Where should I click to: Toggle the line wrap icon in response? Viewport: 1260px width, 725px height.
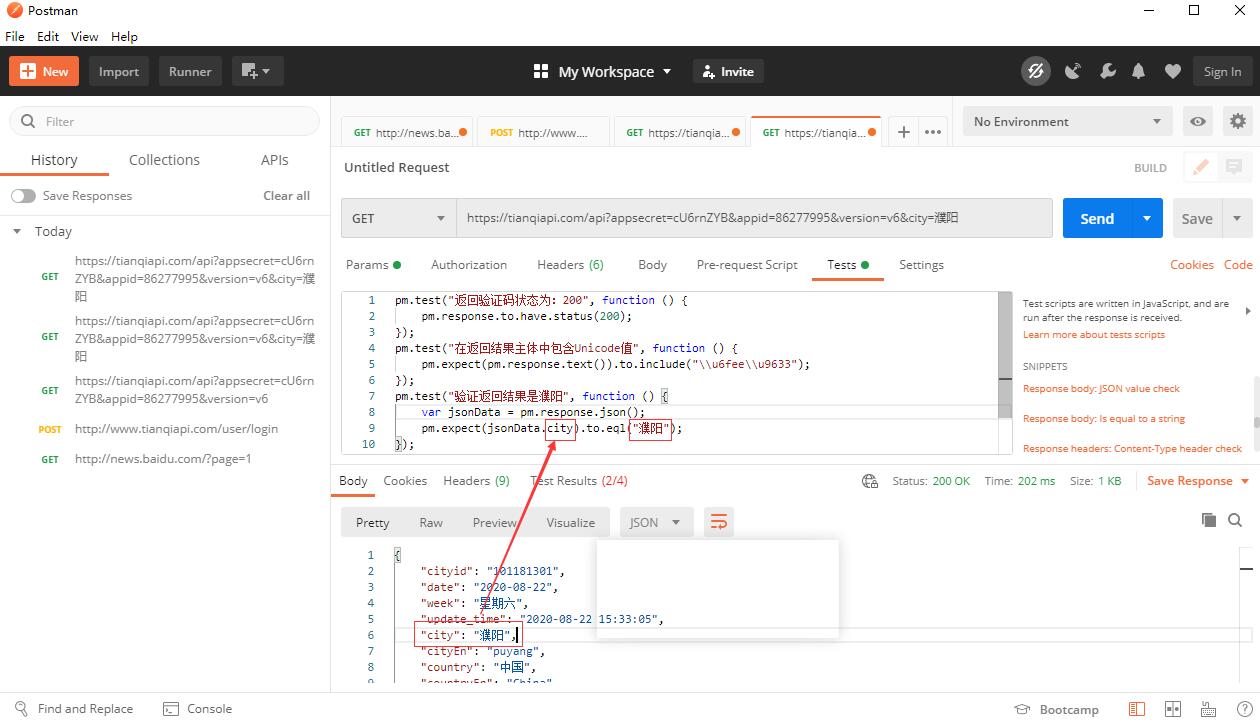point(718,522)
